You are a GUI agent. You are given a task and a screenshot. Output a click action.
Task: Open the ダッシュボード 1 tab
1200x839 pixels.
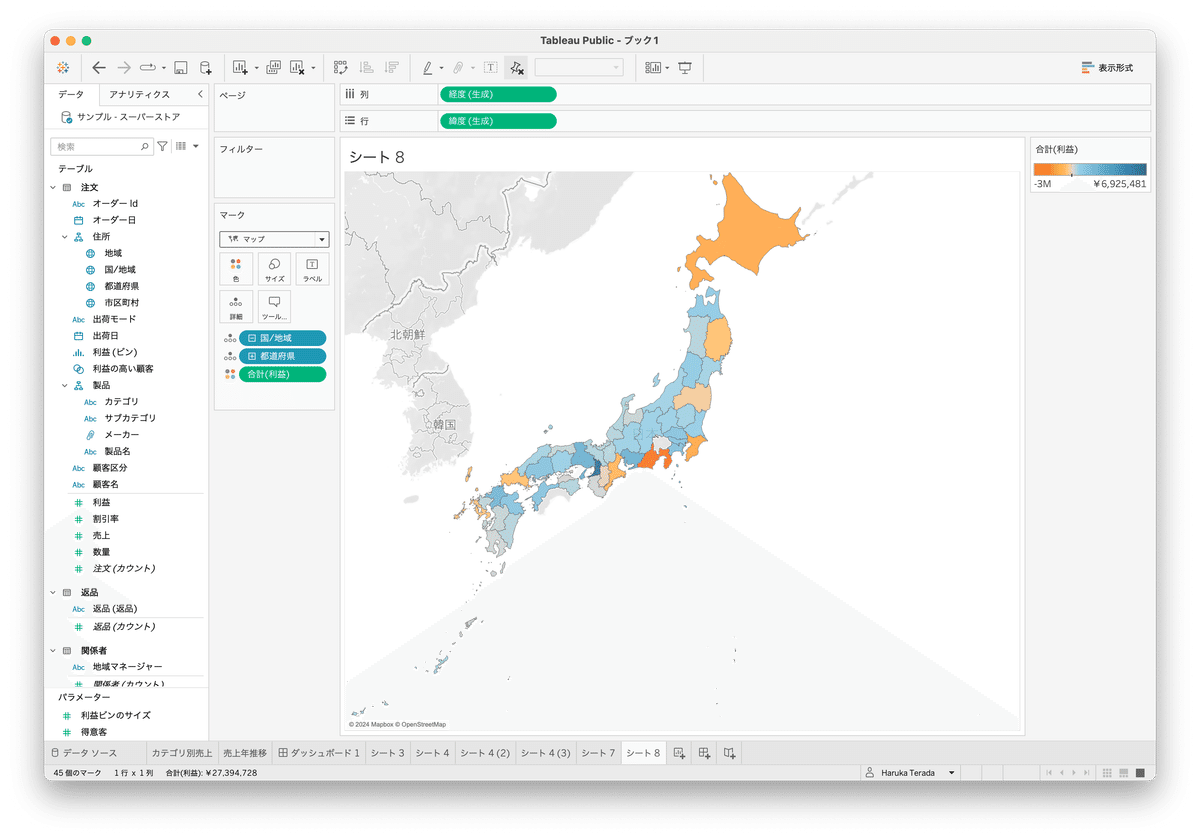click(319, 753)
